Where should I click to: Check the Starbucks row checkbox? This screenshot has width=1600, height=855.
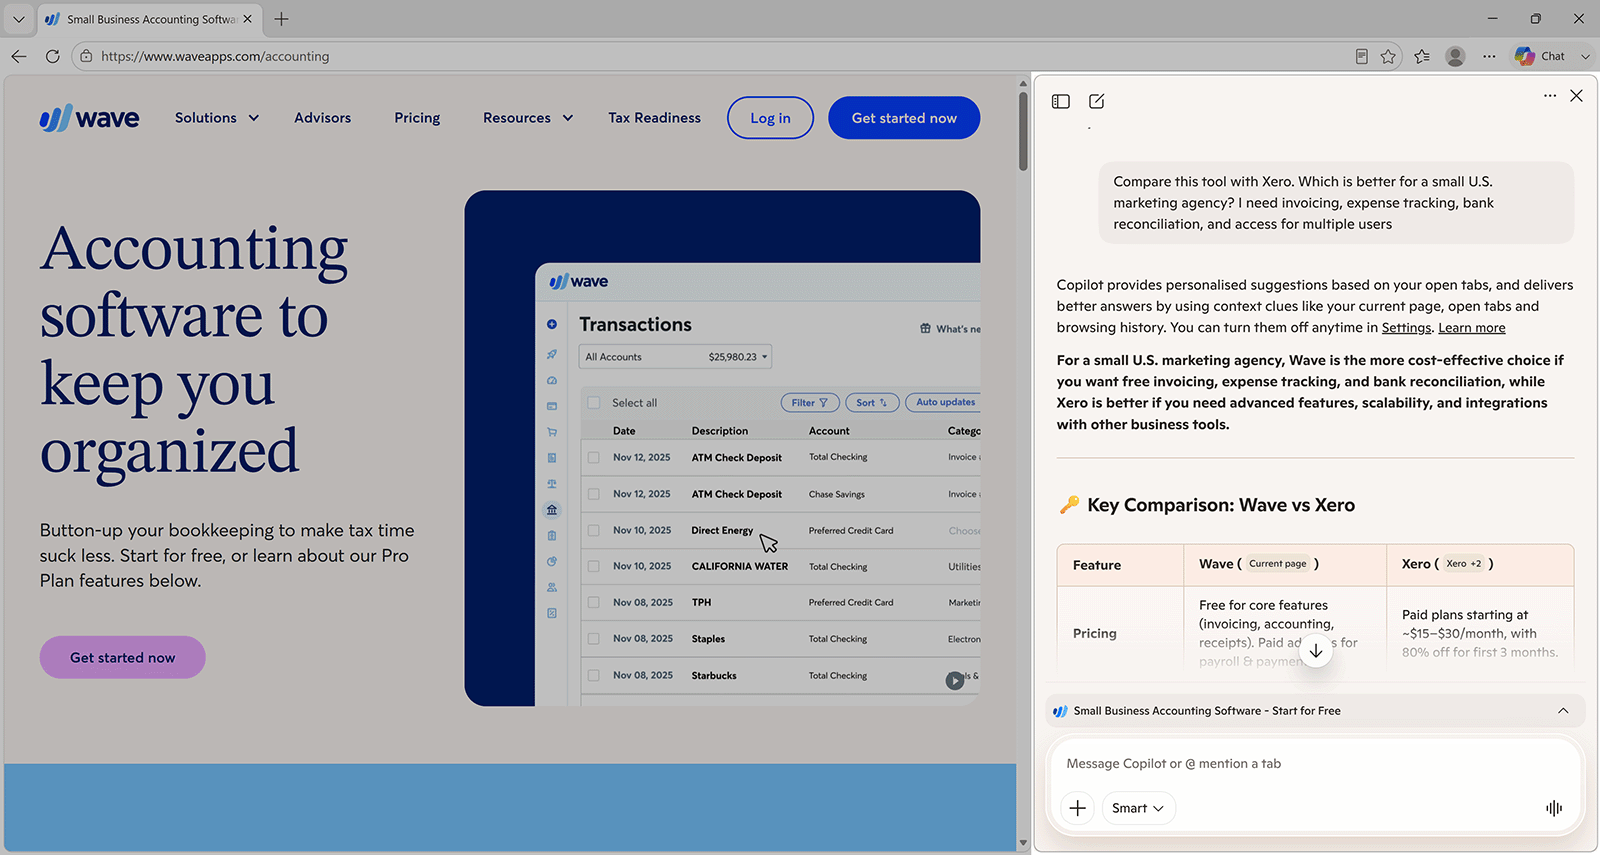click(593, 675)
